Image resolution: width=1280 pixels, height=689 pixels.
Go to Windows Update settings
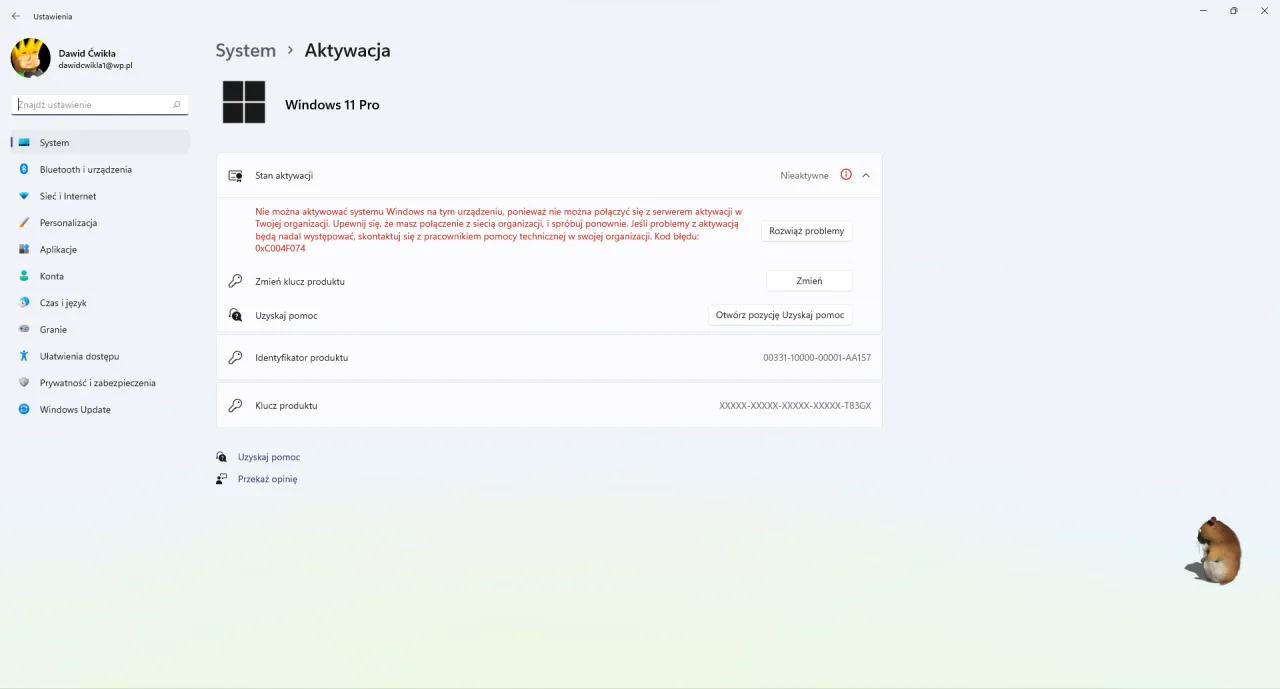[x=100, y=409]
